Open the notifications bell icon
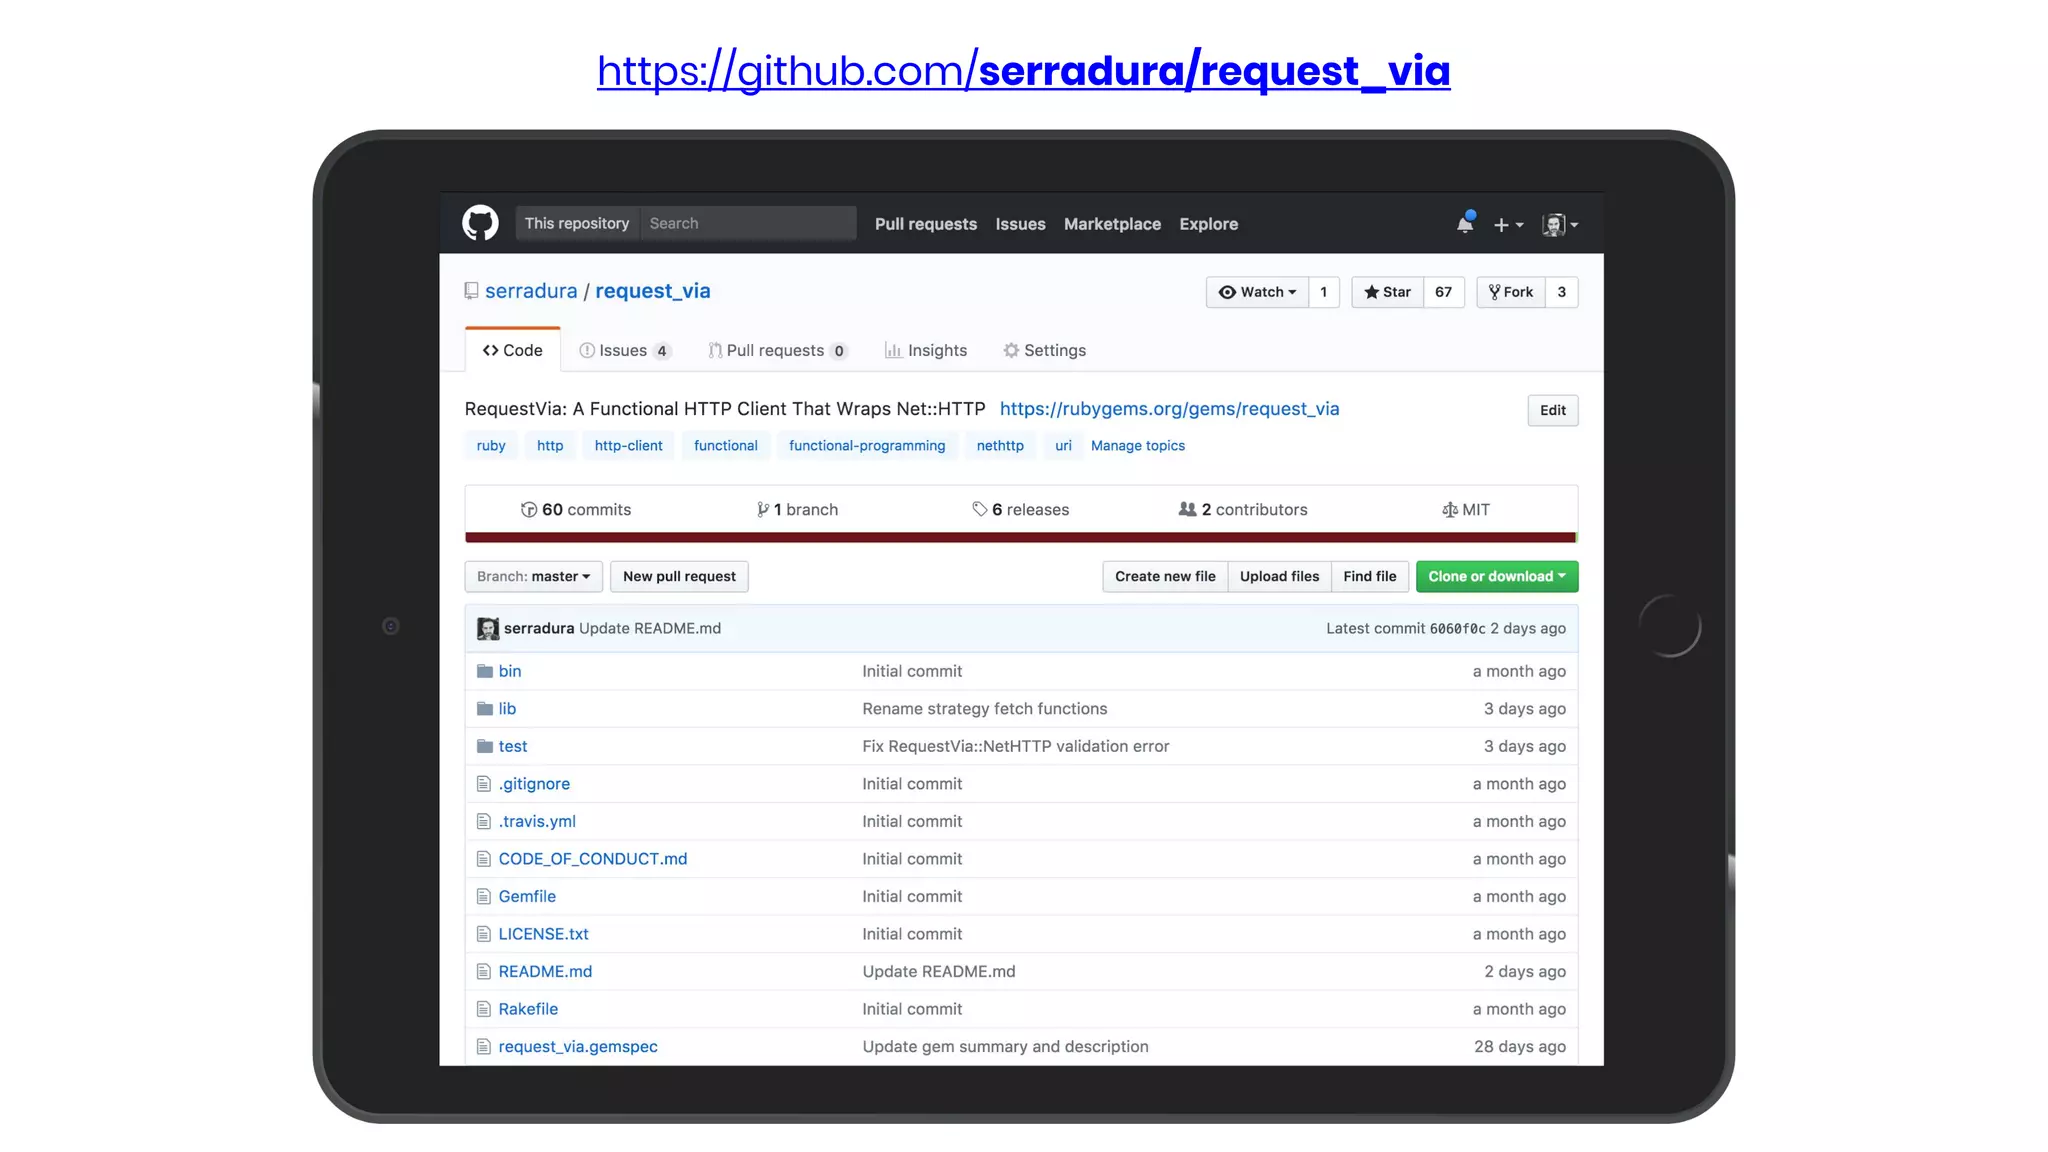Viewport: 2048px width, 1152px height. [1465, 223]
